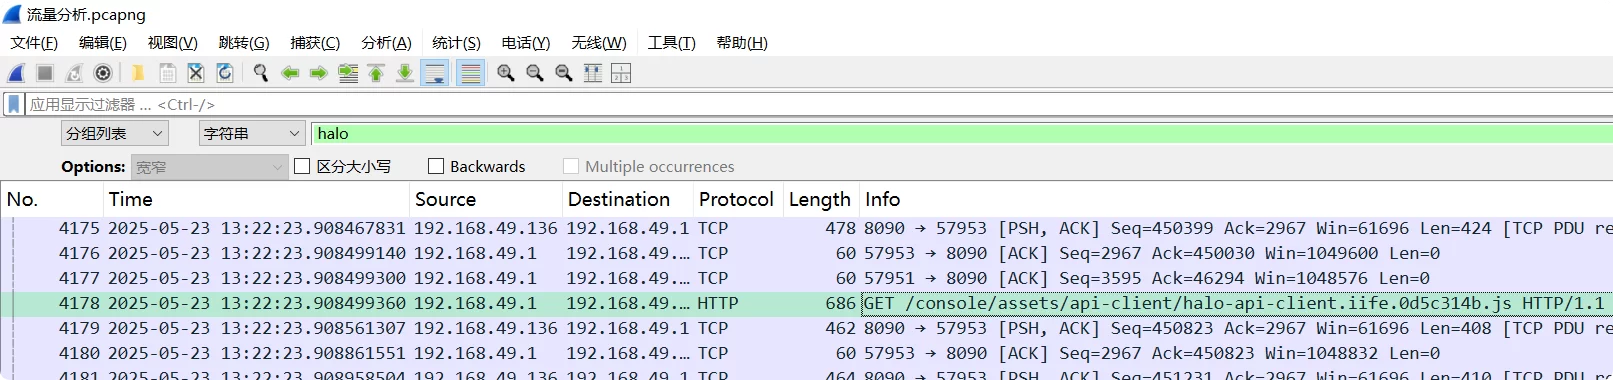The height and width of the screenshot is (380, 1613).
Task: Open the 统计(S) menu
Action: 456,42
